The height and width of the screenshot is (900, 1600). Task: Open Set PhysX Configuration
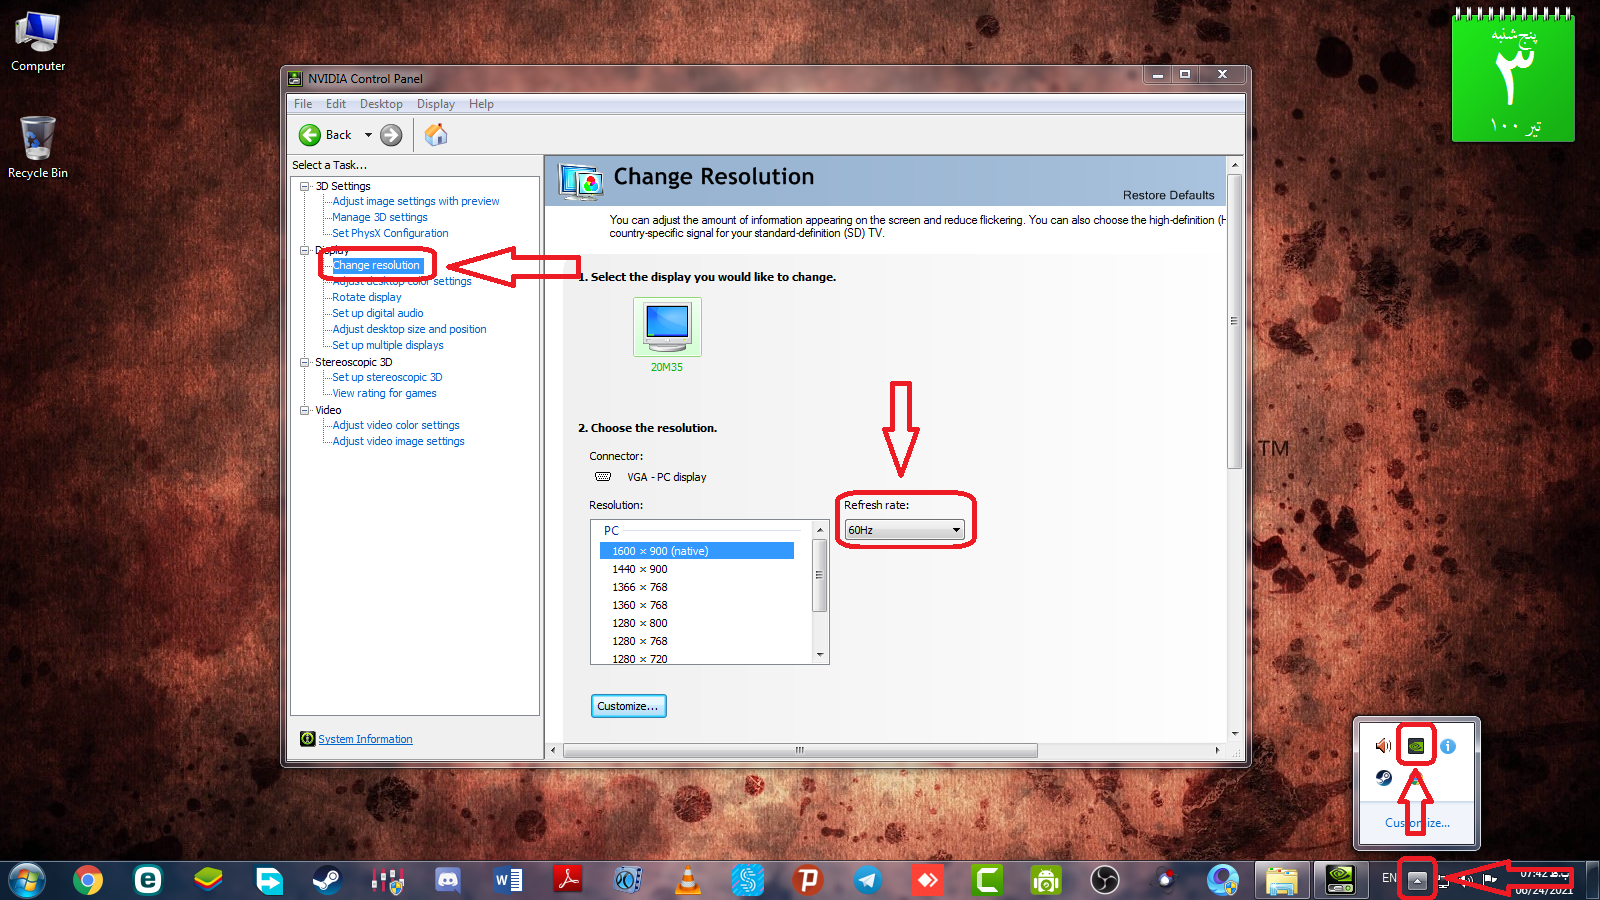pyautogui.click(x=390, y=233)
